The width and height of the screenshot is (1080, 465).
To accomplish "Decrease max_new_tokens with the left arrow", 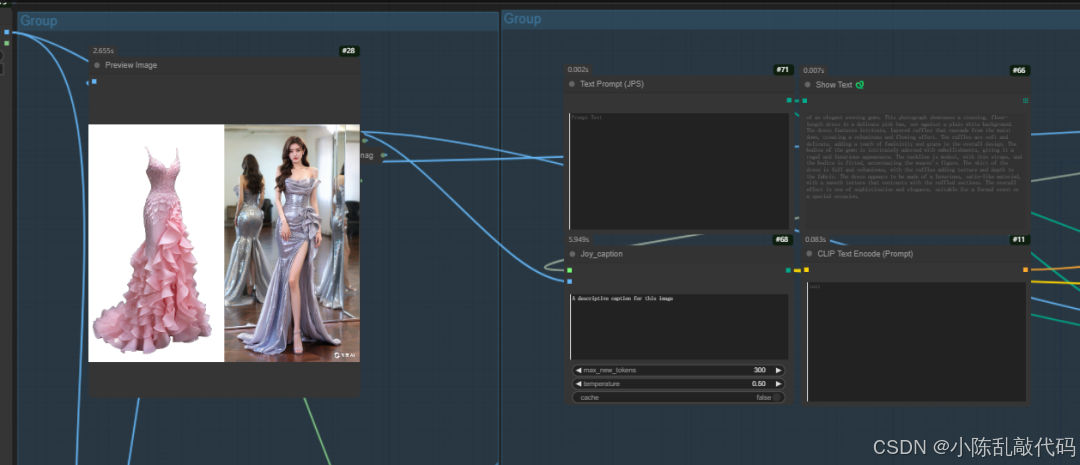I will tap(578, 370).
